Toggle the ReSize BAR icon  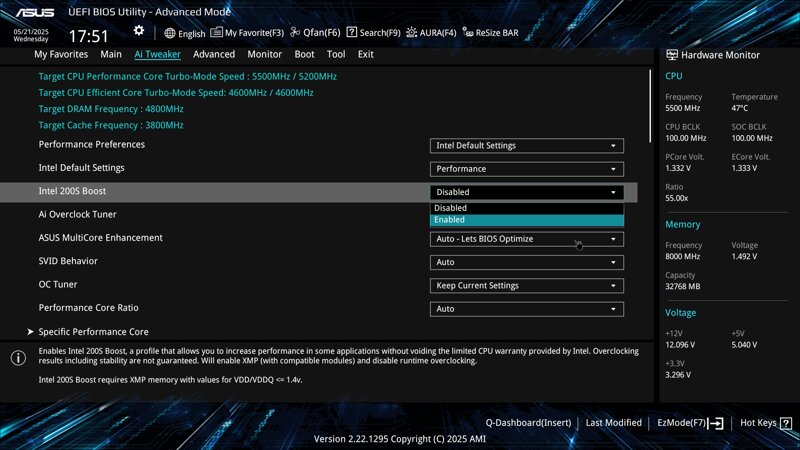pos(468,32)
